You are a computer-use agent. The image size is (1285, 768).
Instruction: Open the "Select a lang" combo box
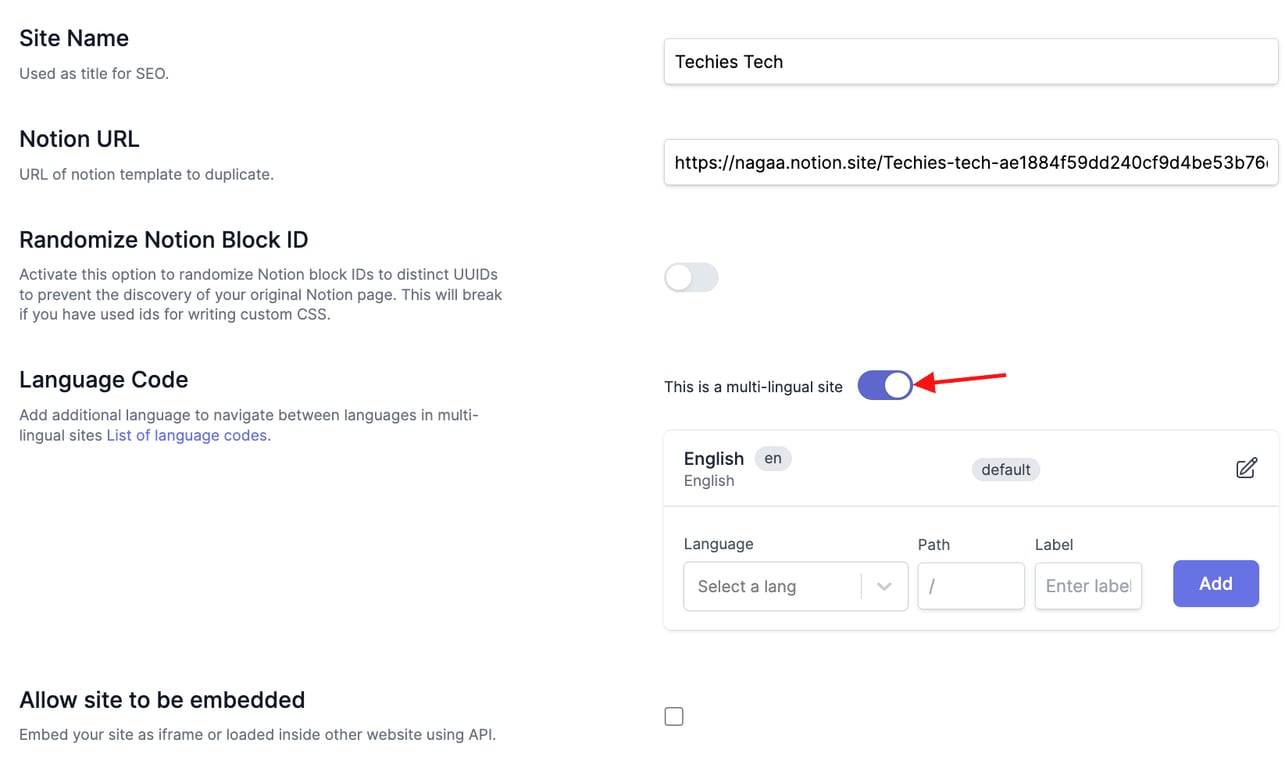(x=770, y=587)
